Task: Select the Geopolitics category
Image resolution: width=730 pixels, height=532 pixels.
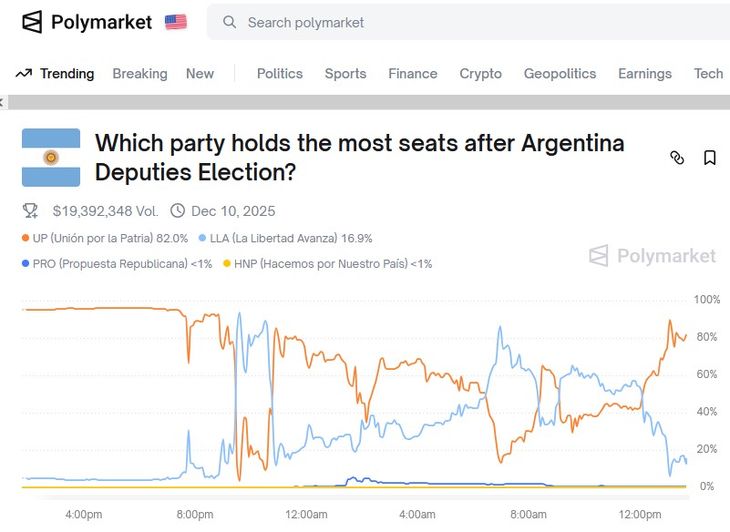Action: click(x=560, y=73)
